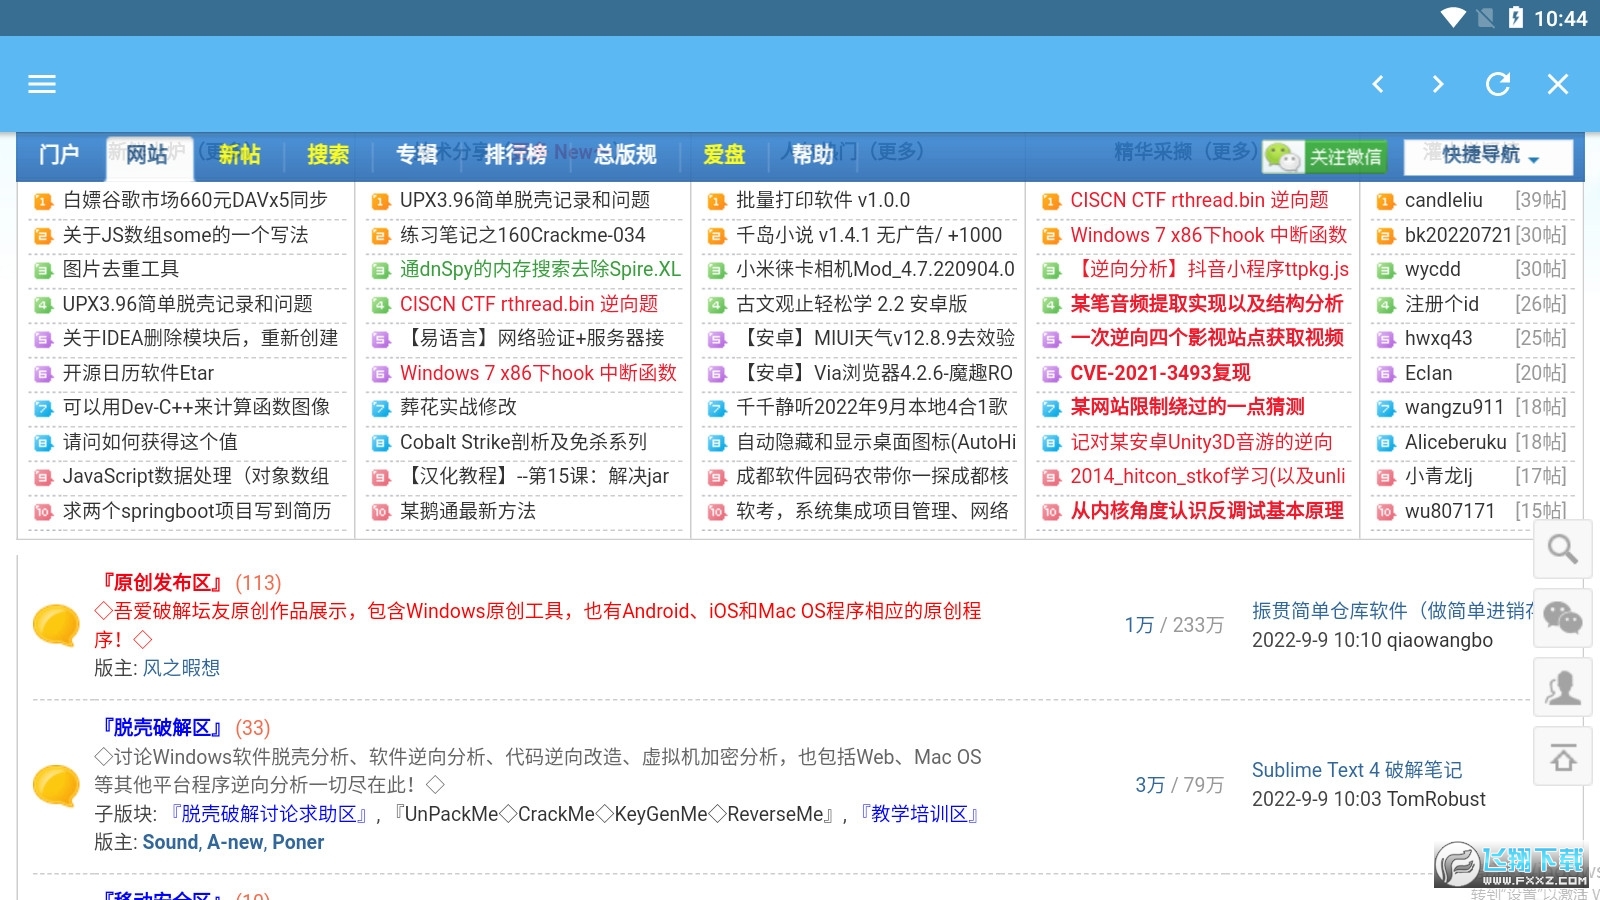Open post 古文观止轻松学 2.2 安卓版

pos(851,304)
